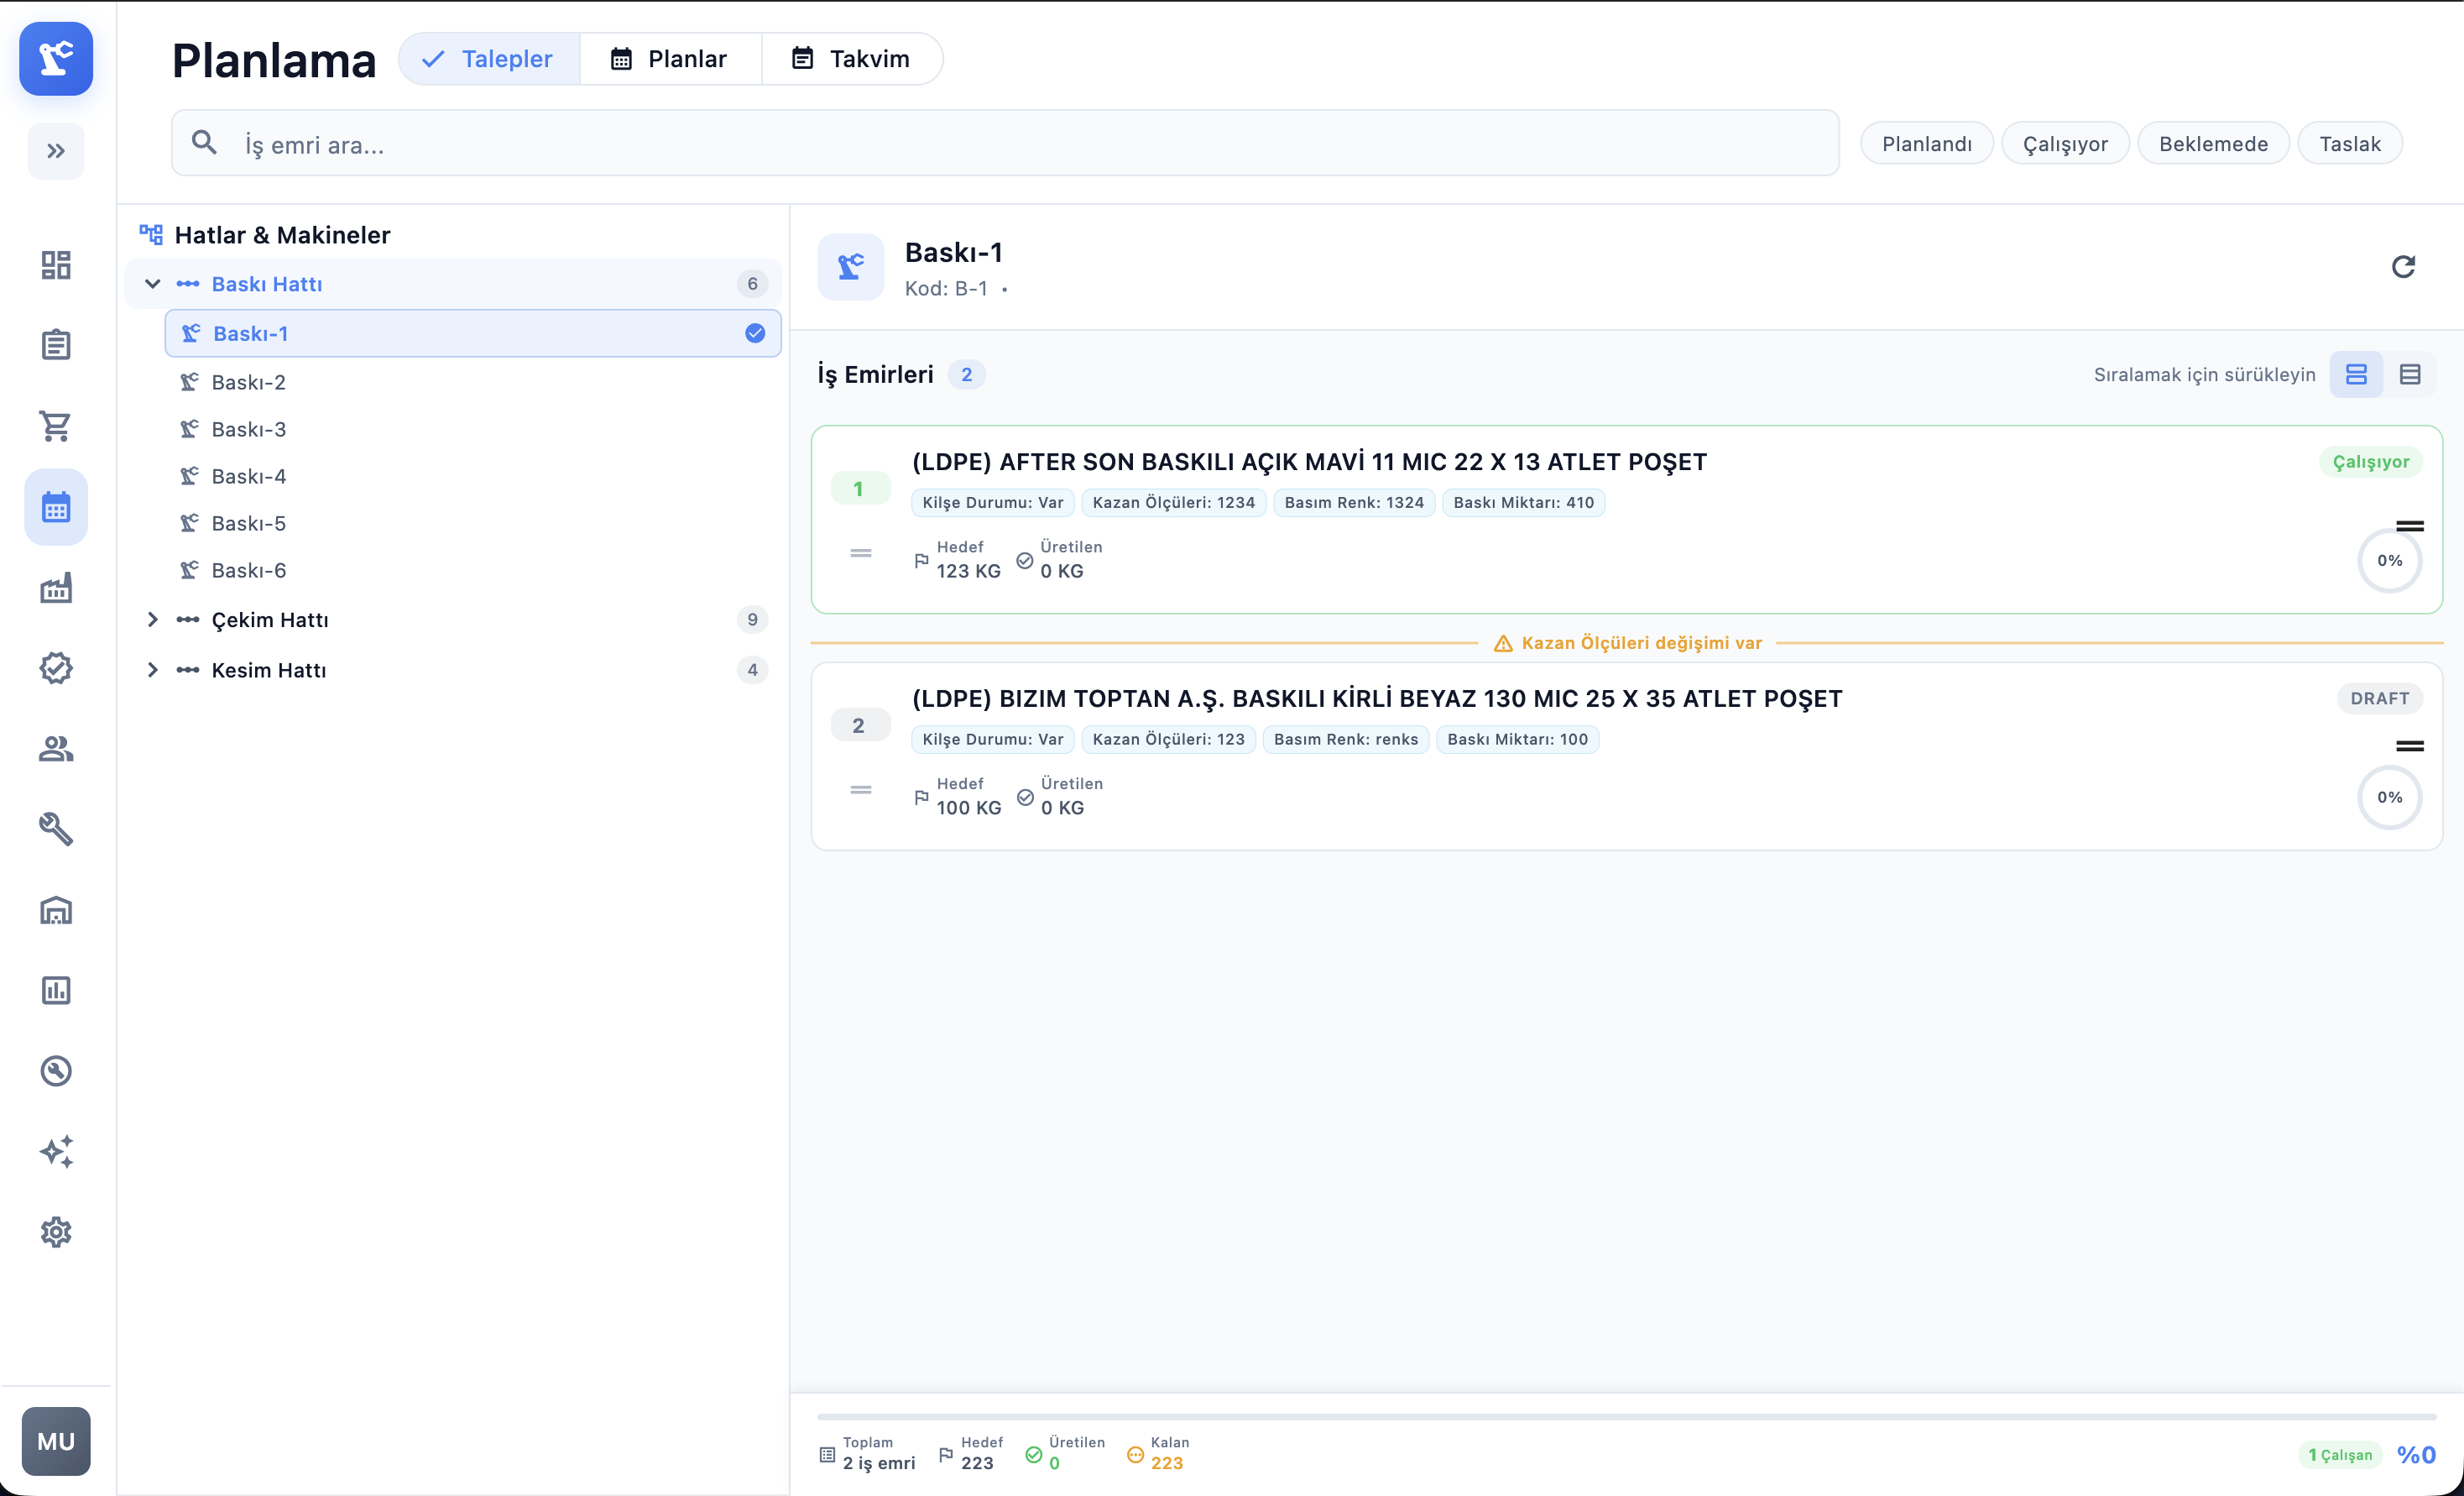This screenshot has height=1496, width=2464.
Task: Switch to the Planlar tab
Action: (x=669, y=59)
